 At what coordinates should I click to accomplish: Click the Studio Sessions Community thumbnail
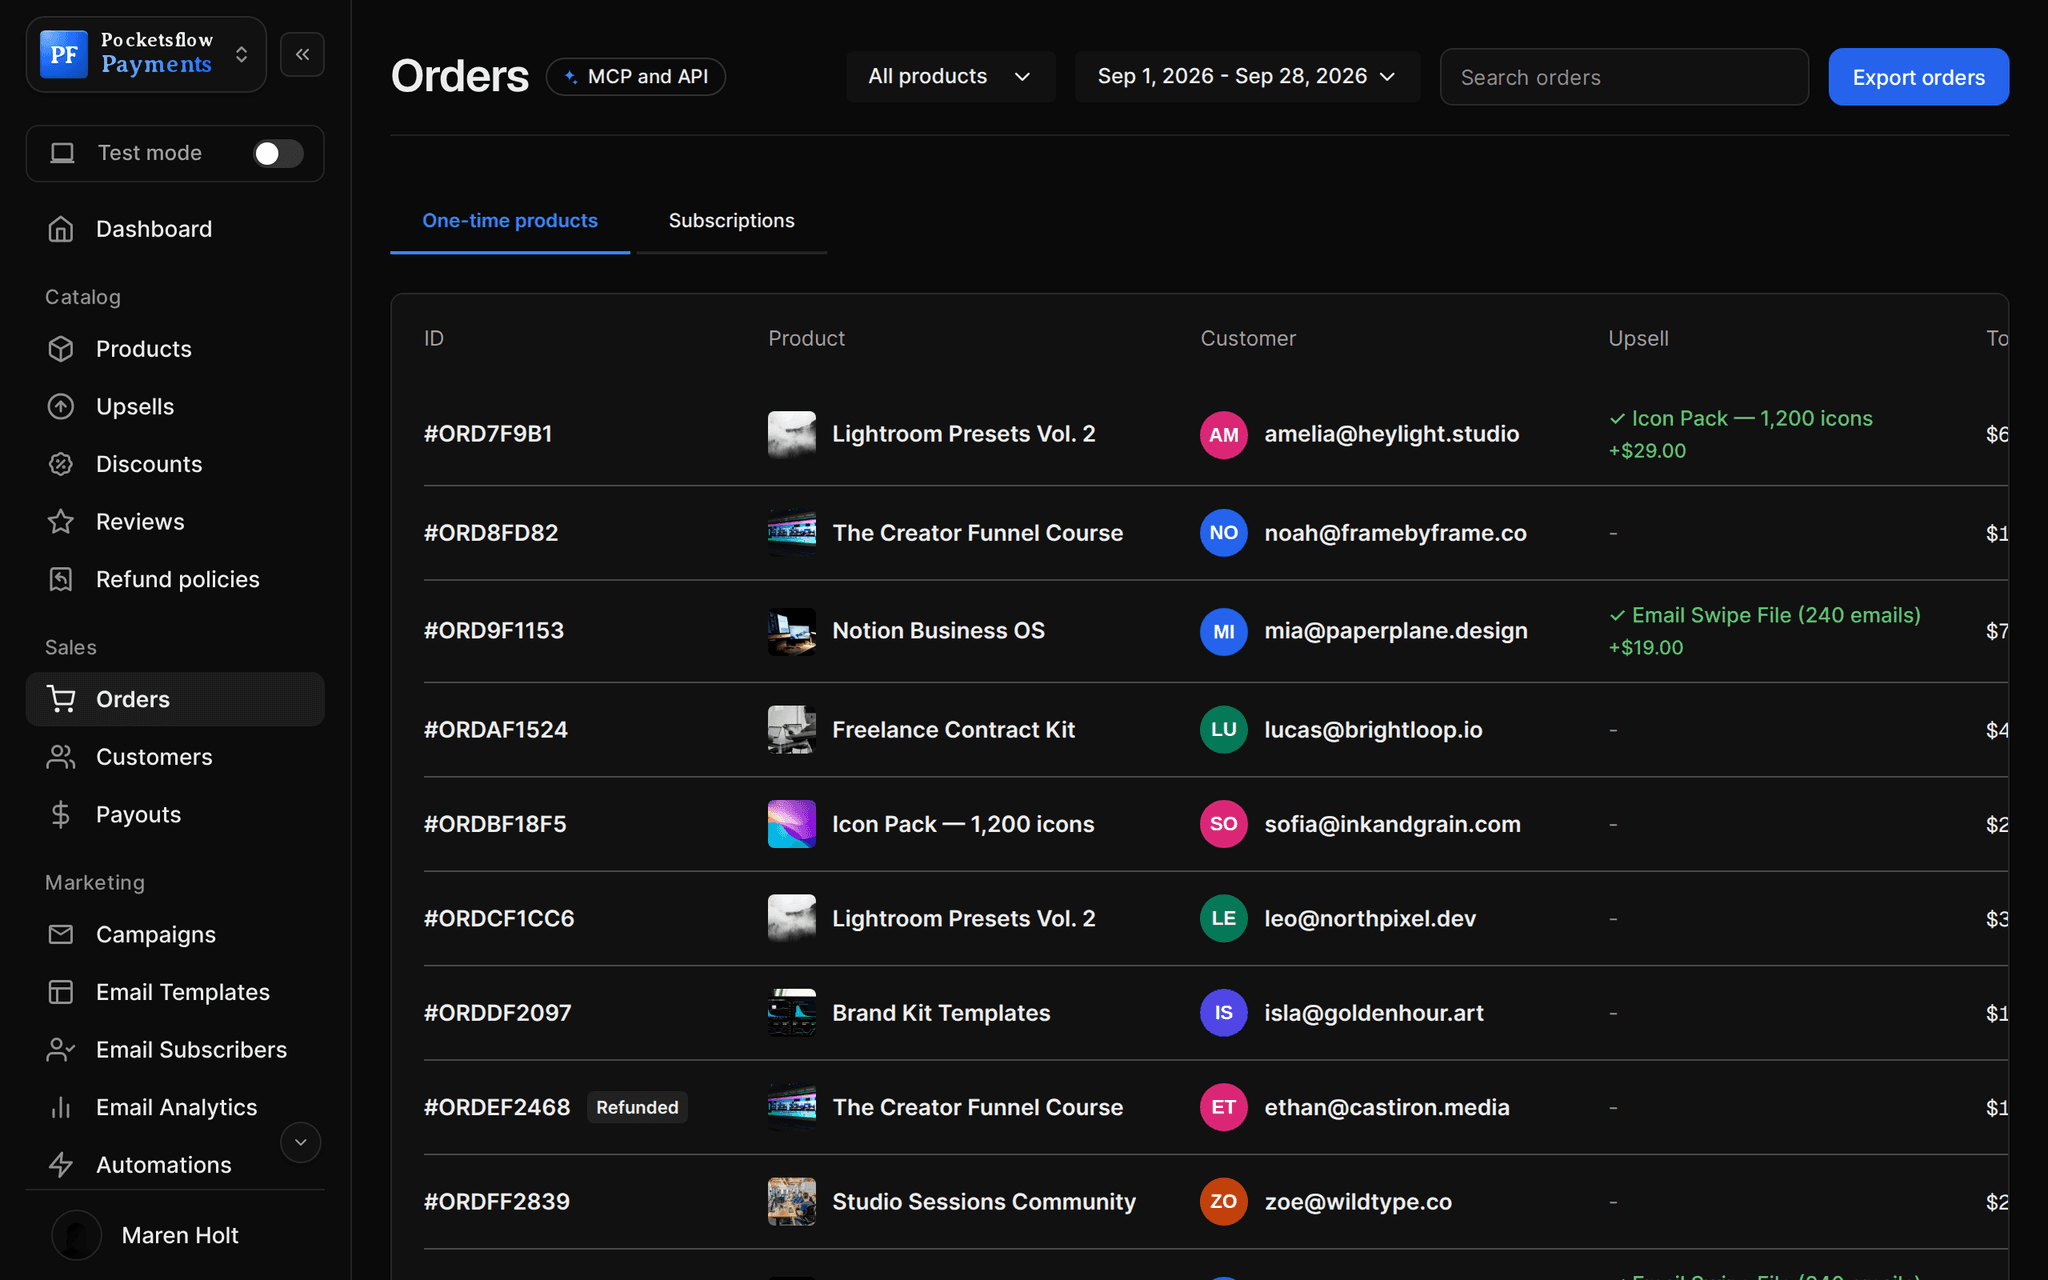point(792,1202)
